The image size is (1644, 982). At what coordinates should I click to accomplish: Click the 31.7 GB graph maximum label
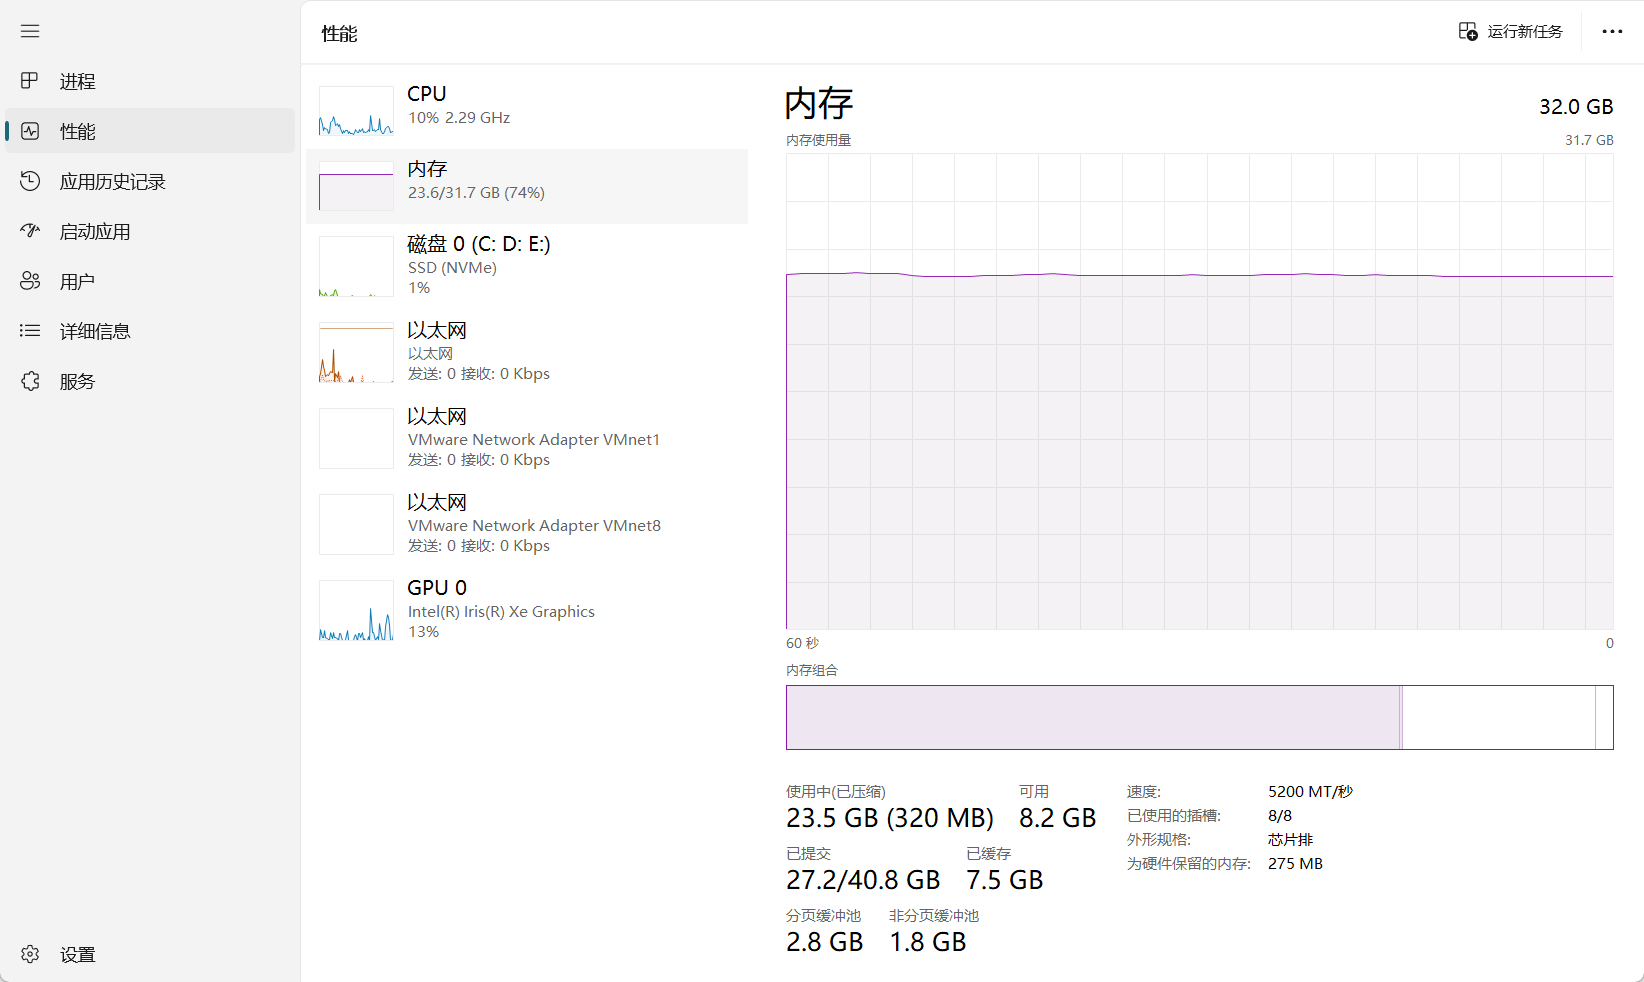(1589, 140)
